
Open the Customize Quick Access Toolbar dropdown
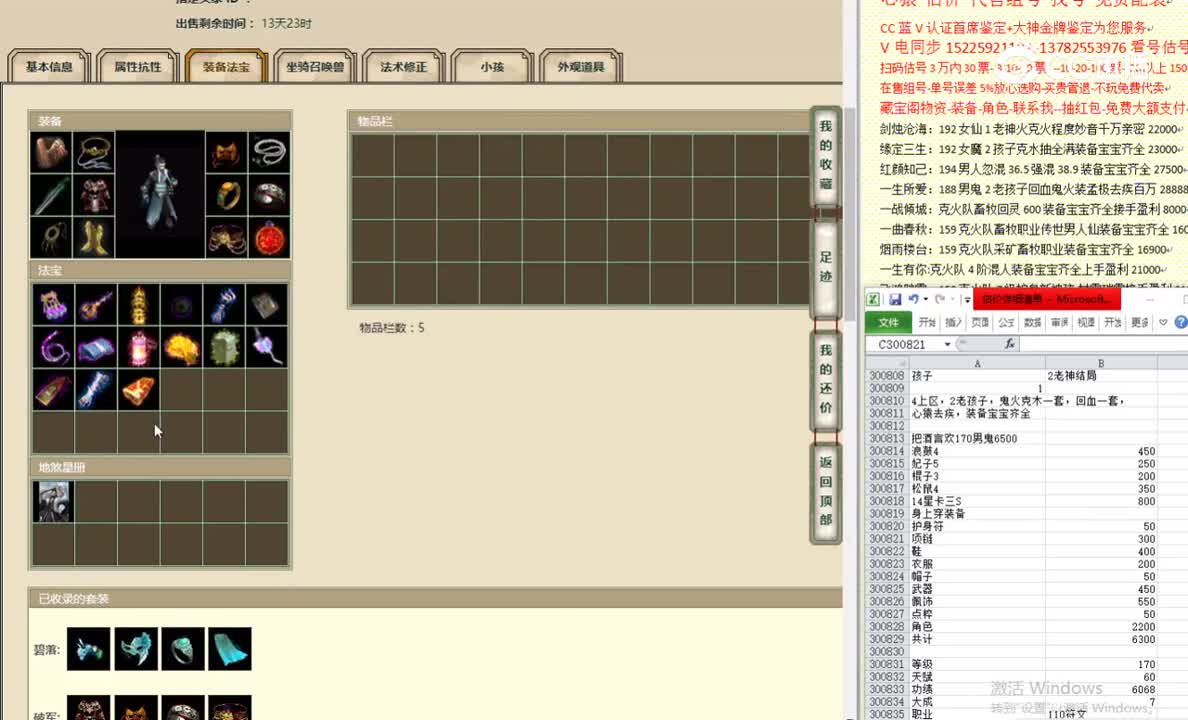pos(968,300)
